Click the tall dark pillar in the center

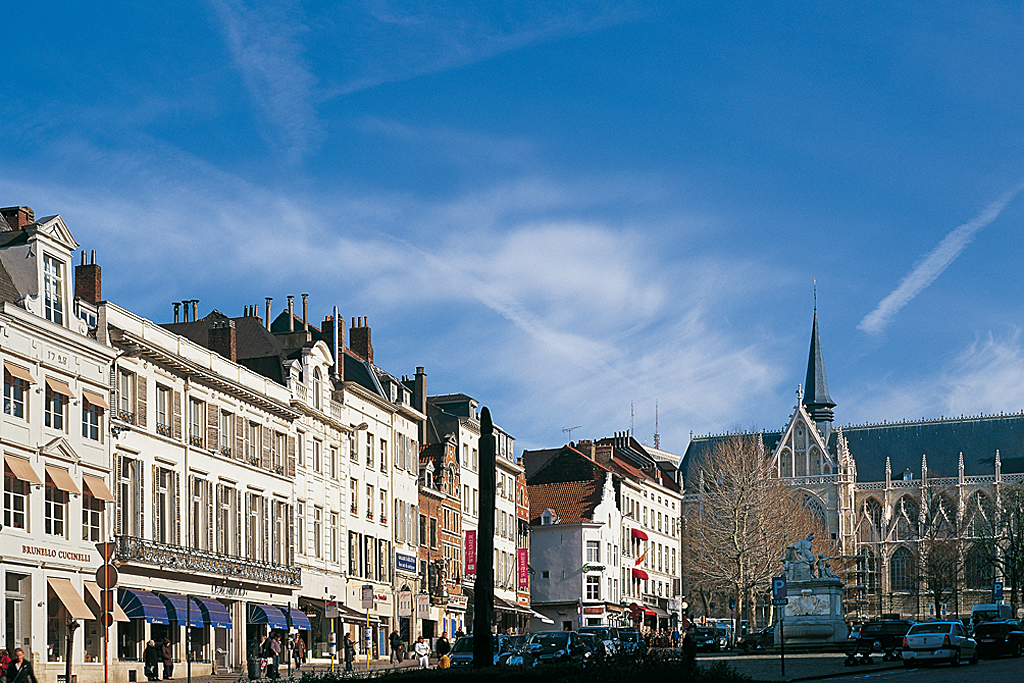(485, 538)
